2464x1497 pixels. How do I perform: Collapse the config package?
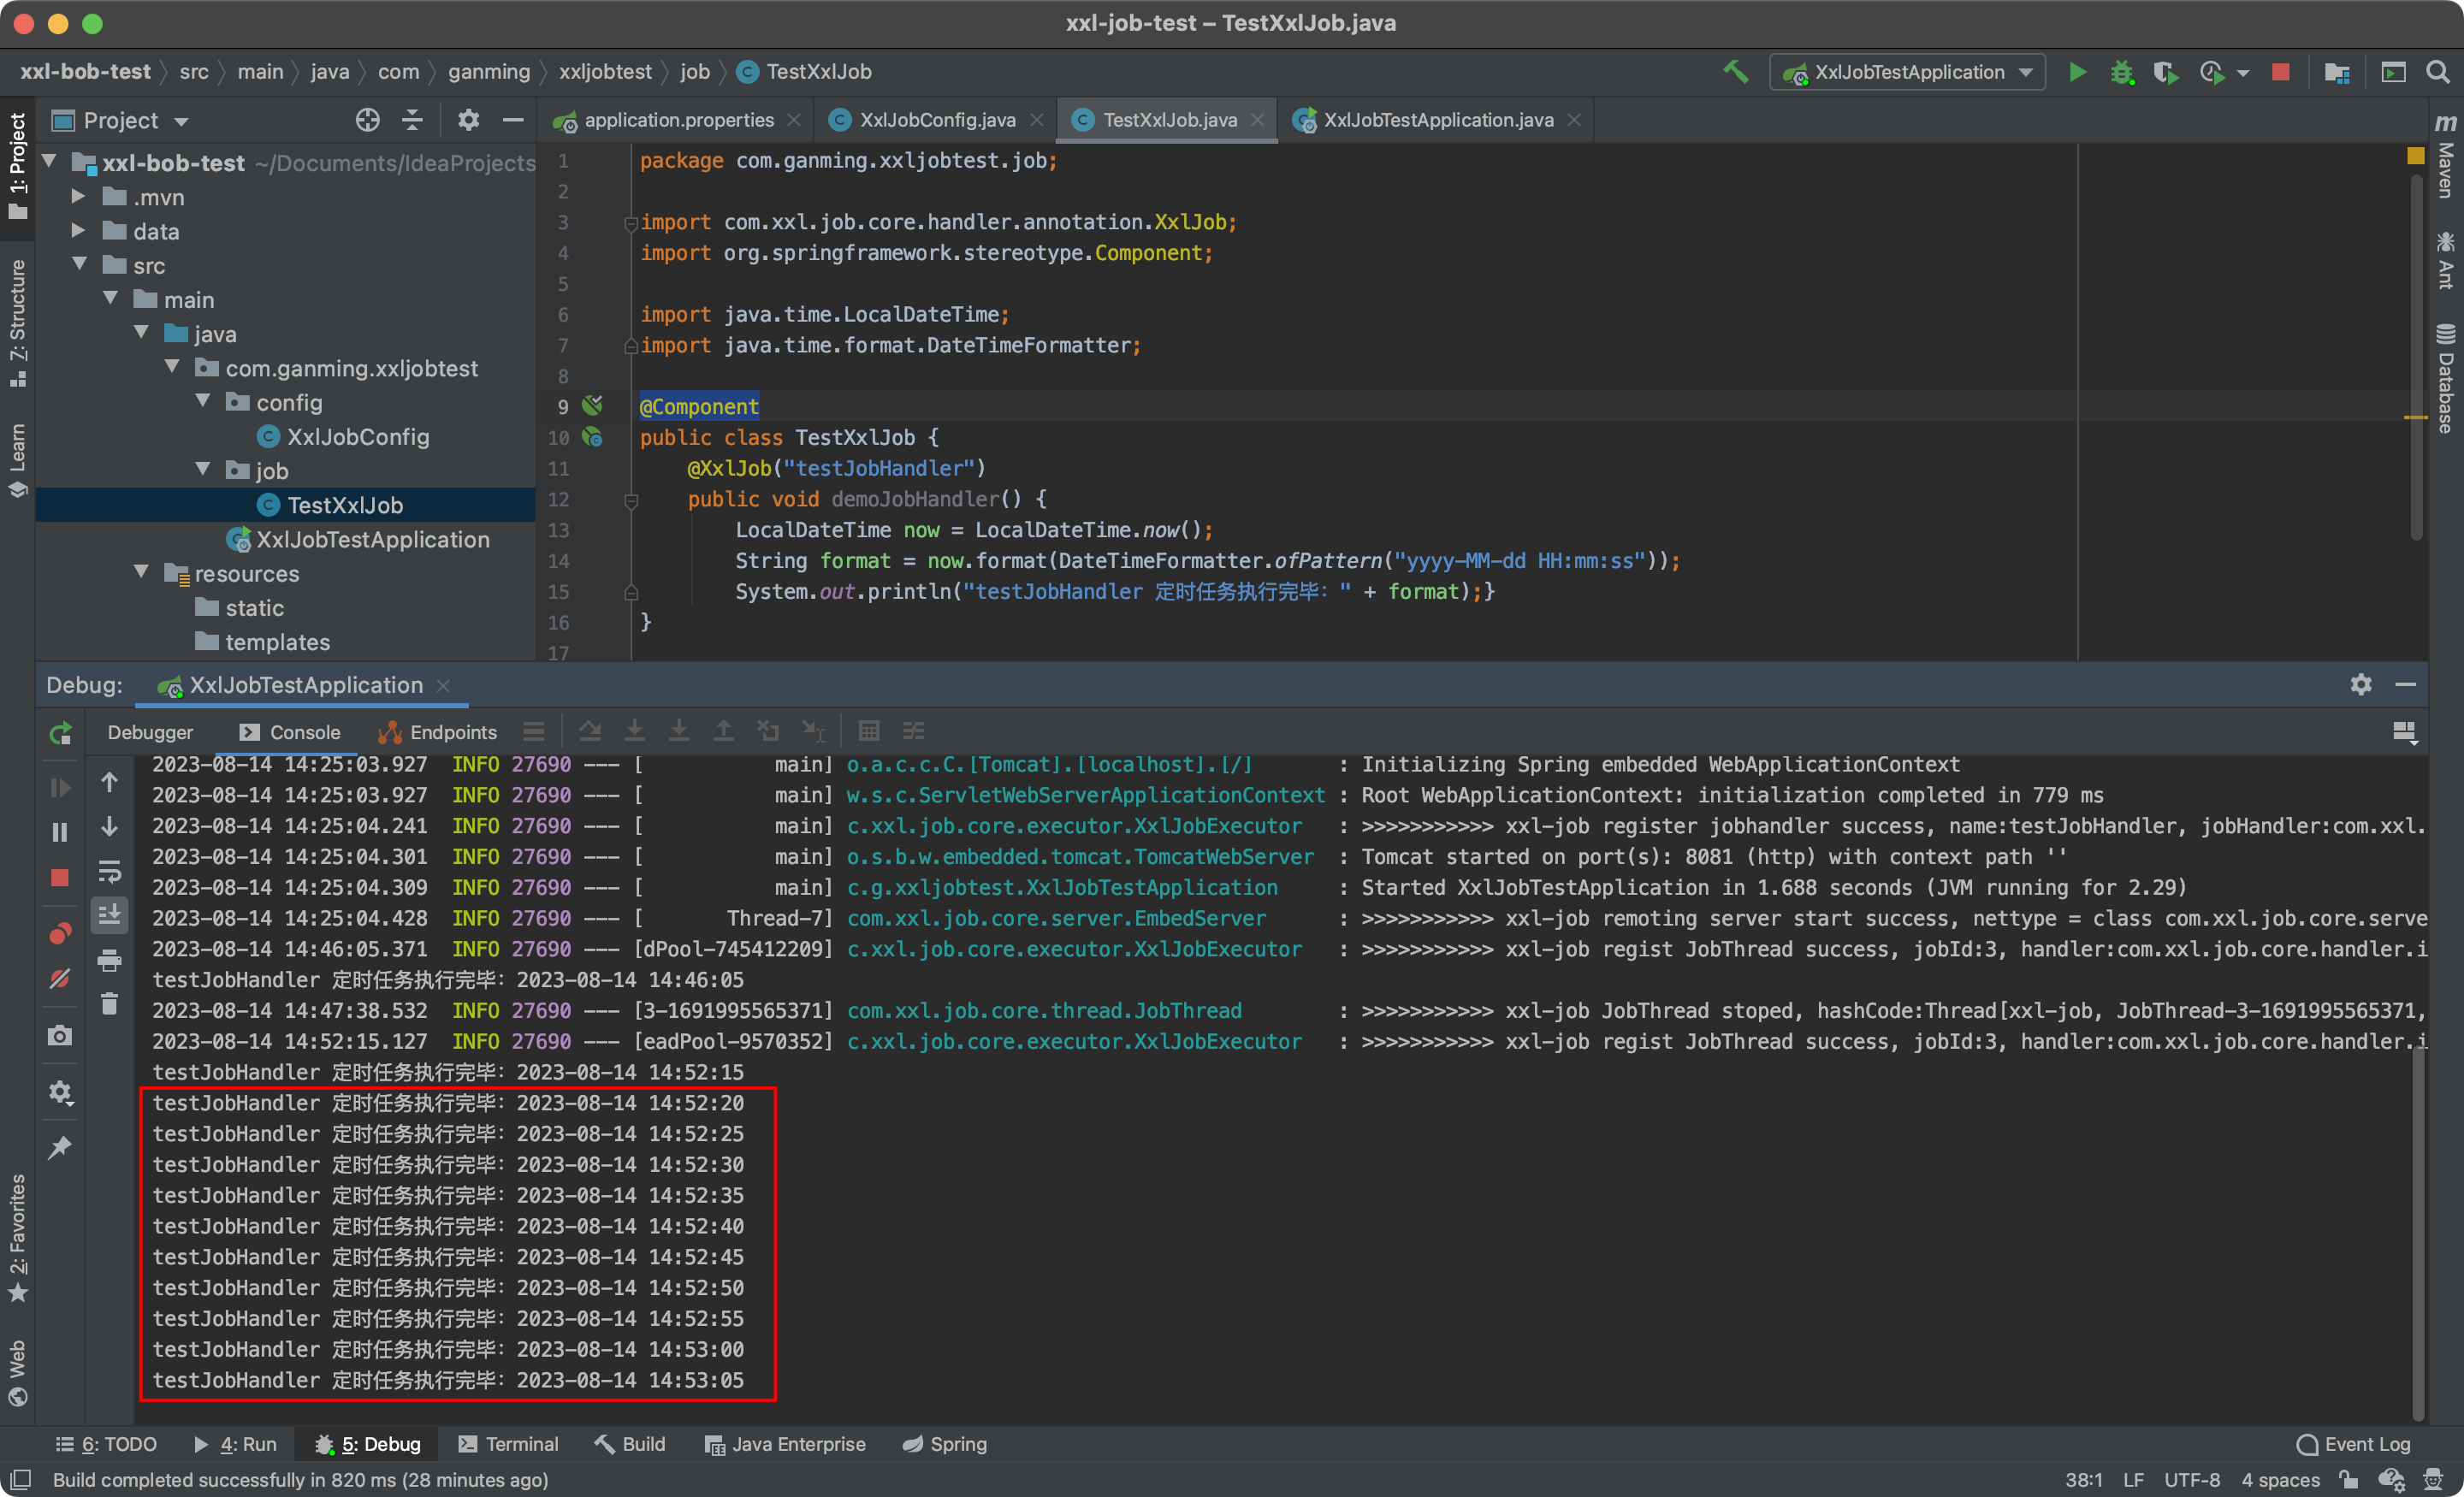click(x=203, y=401)
